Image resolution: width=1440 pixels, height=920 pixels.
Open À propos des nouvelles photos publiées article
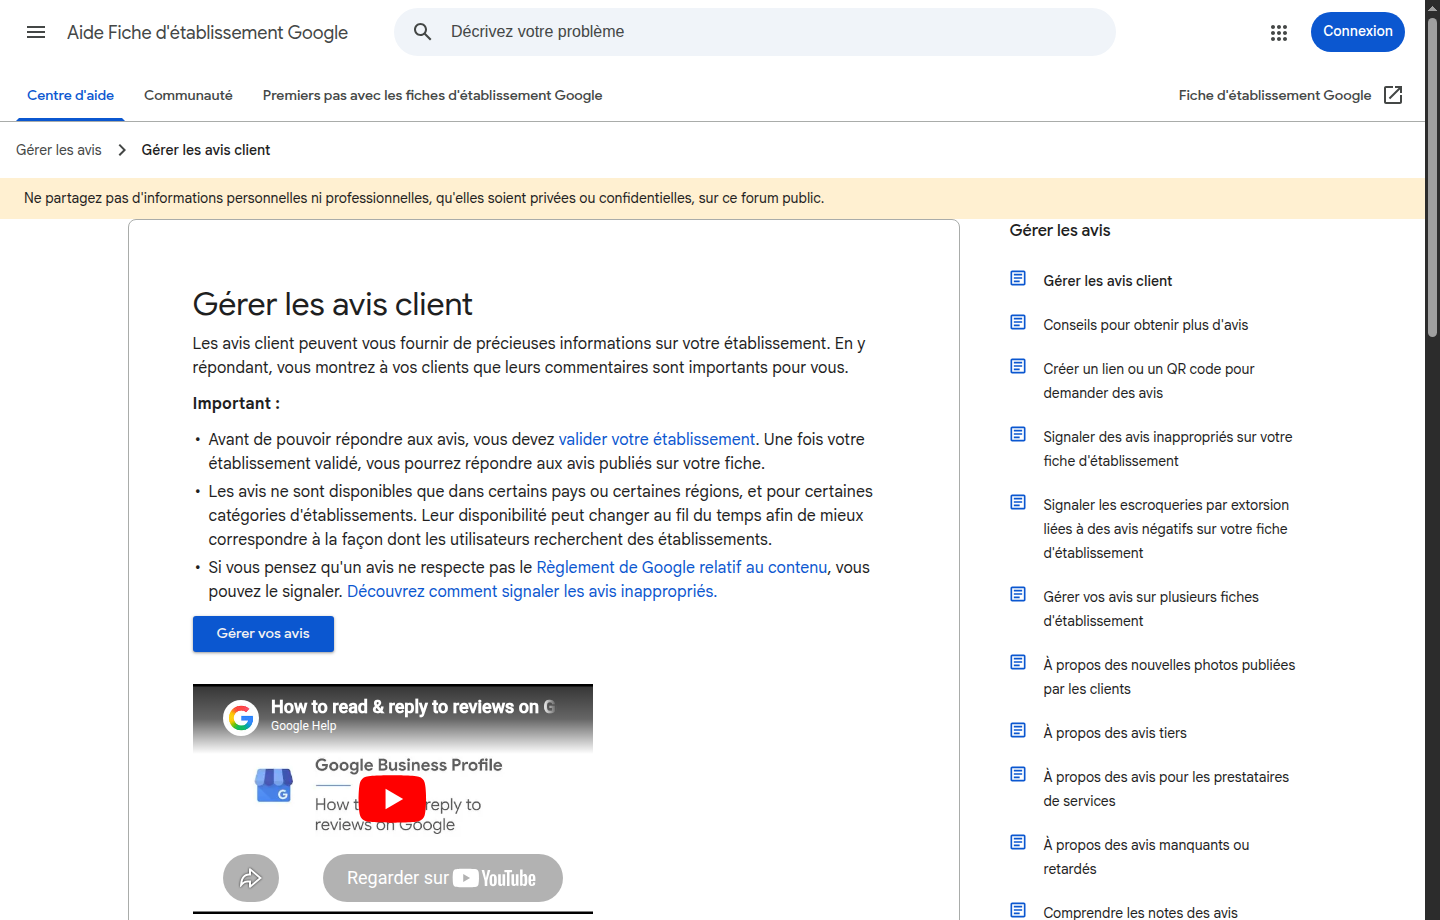1169,677
